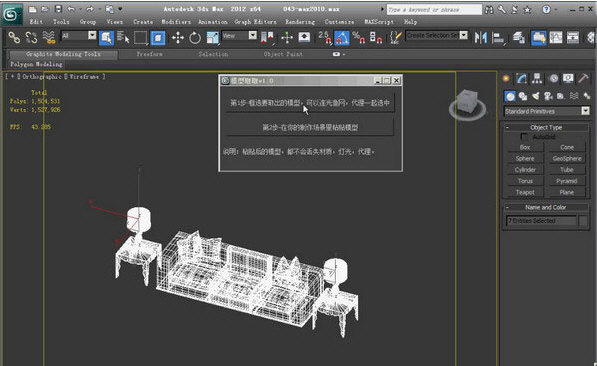Screen dimensions: 597x366
Task: Expand the quick access toolbar customize arrow
Action: (x=120, y=9)
